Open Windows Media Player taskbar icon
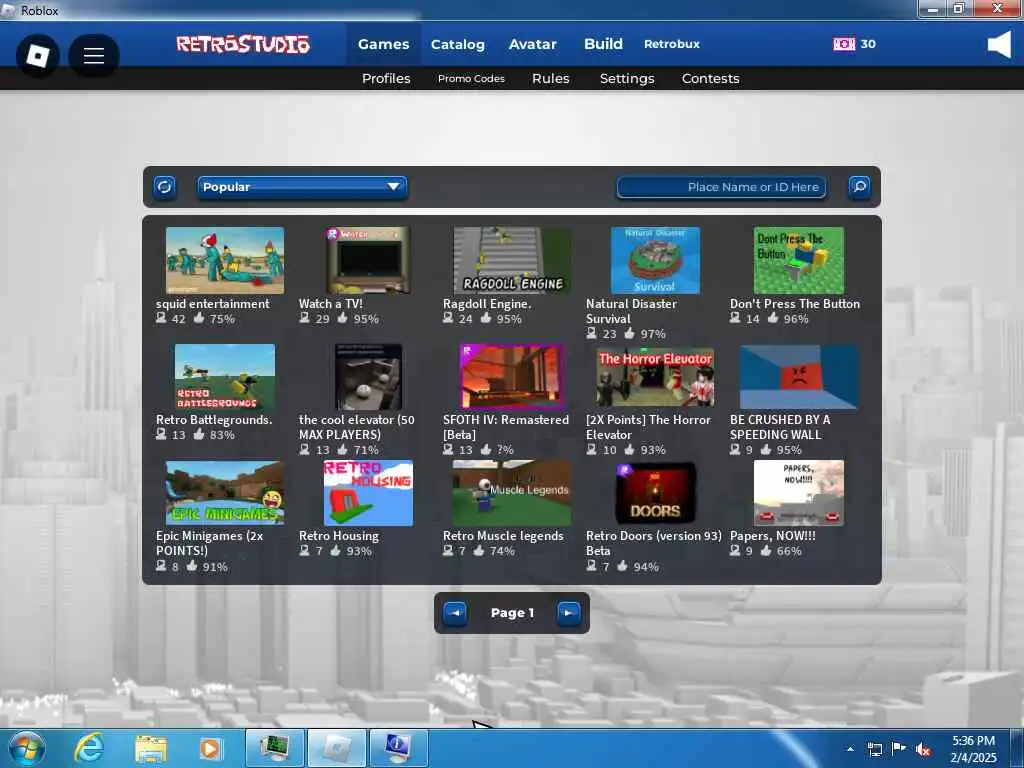Screen dimensions: 1024x768 [x=210, y=749]
